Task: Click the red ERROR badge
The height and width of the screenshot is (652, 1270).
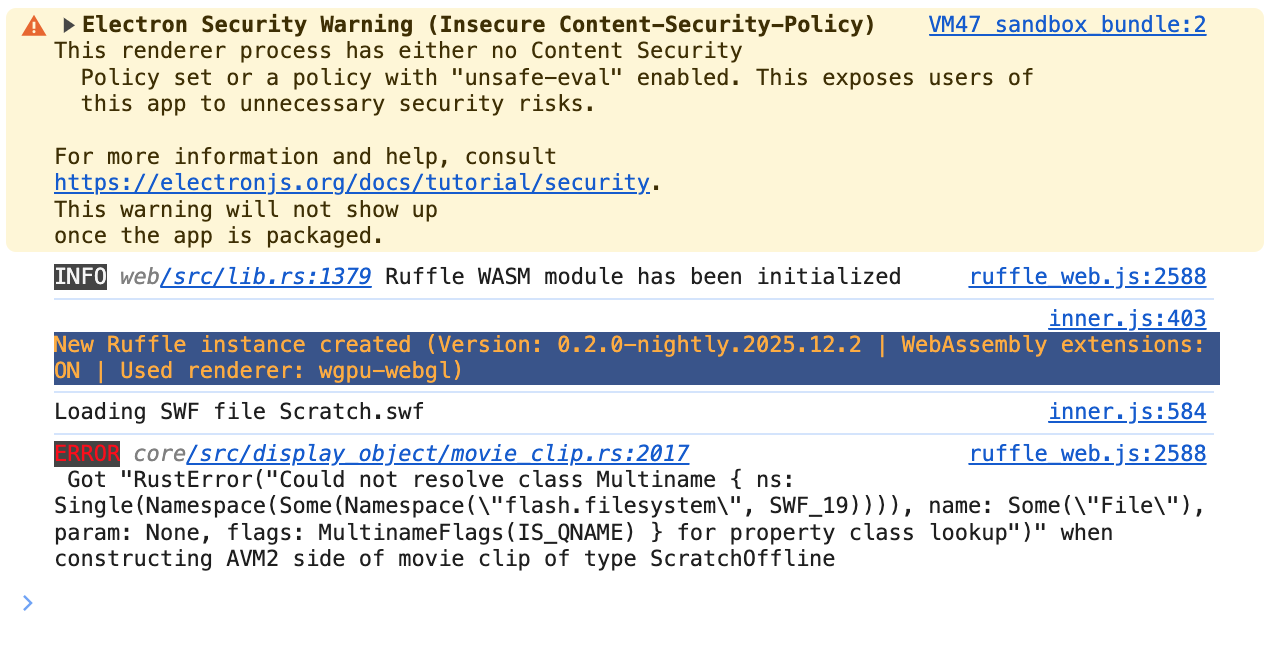Action: (x=87, y=454)
